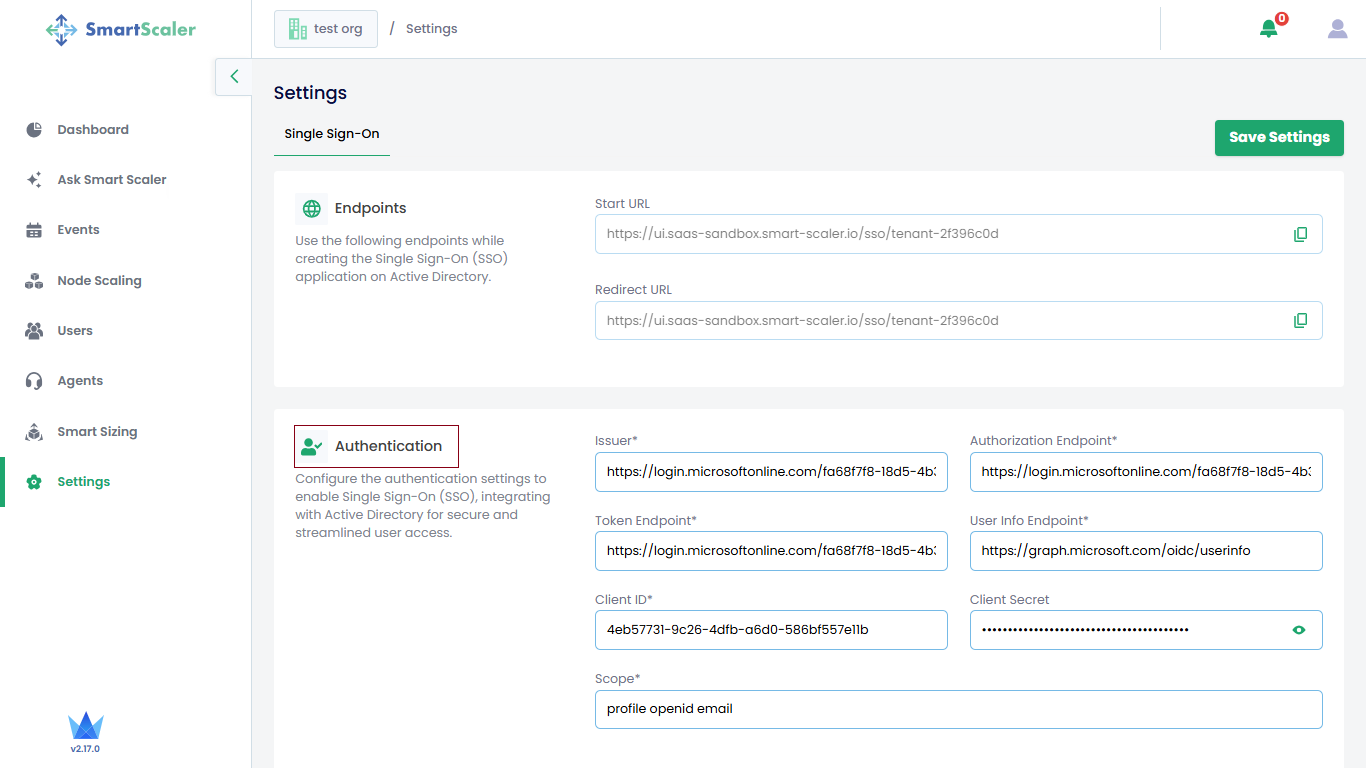The image size is (1366, 768).
Task: Open the test org organization selector
Action: point(326,29)
